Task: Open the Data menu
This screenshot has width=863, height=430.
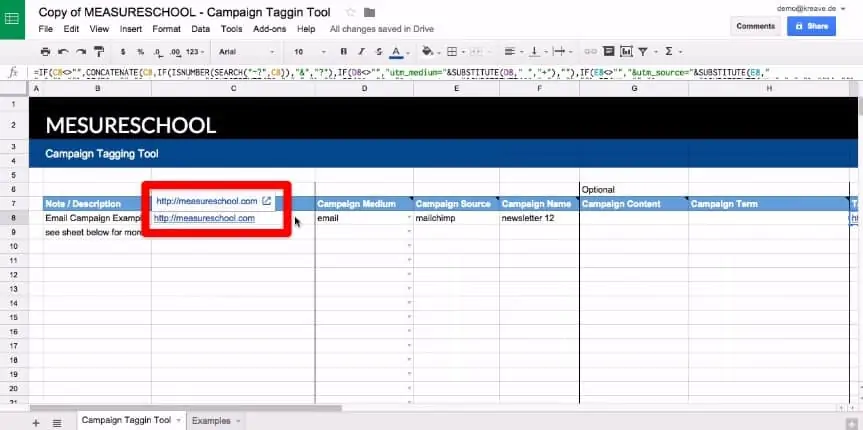Action: [200, 29]
